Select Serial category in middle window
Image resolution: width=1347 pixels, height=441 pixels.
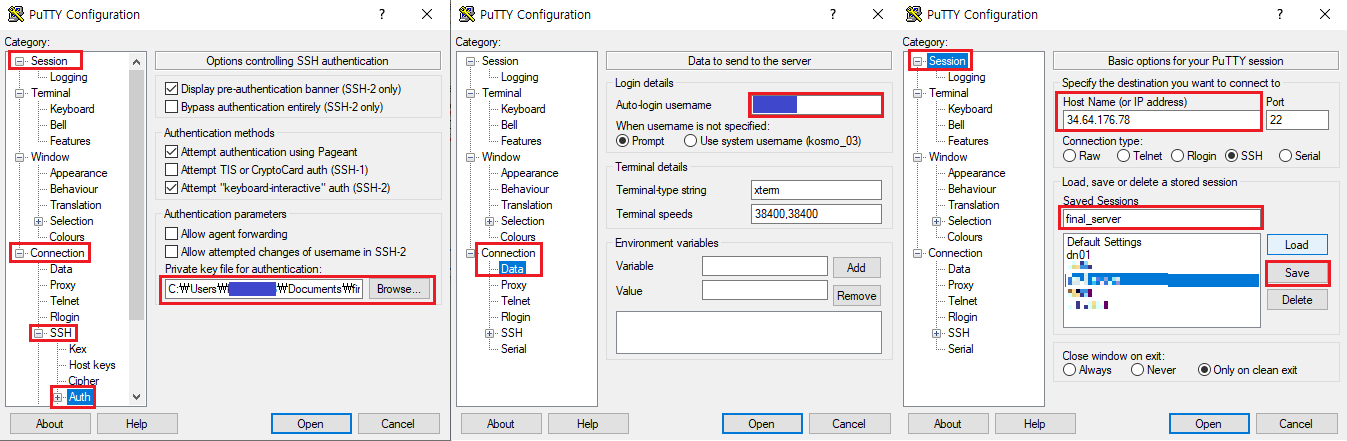click(514, 349)
